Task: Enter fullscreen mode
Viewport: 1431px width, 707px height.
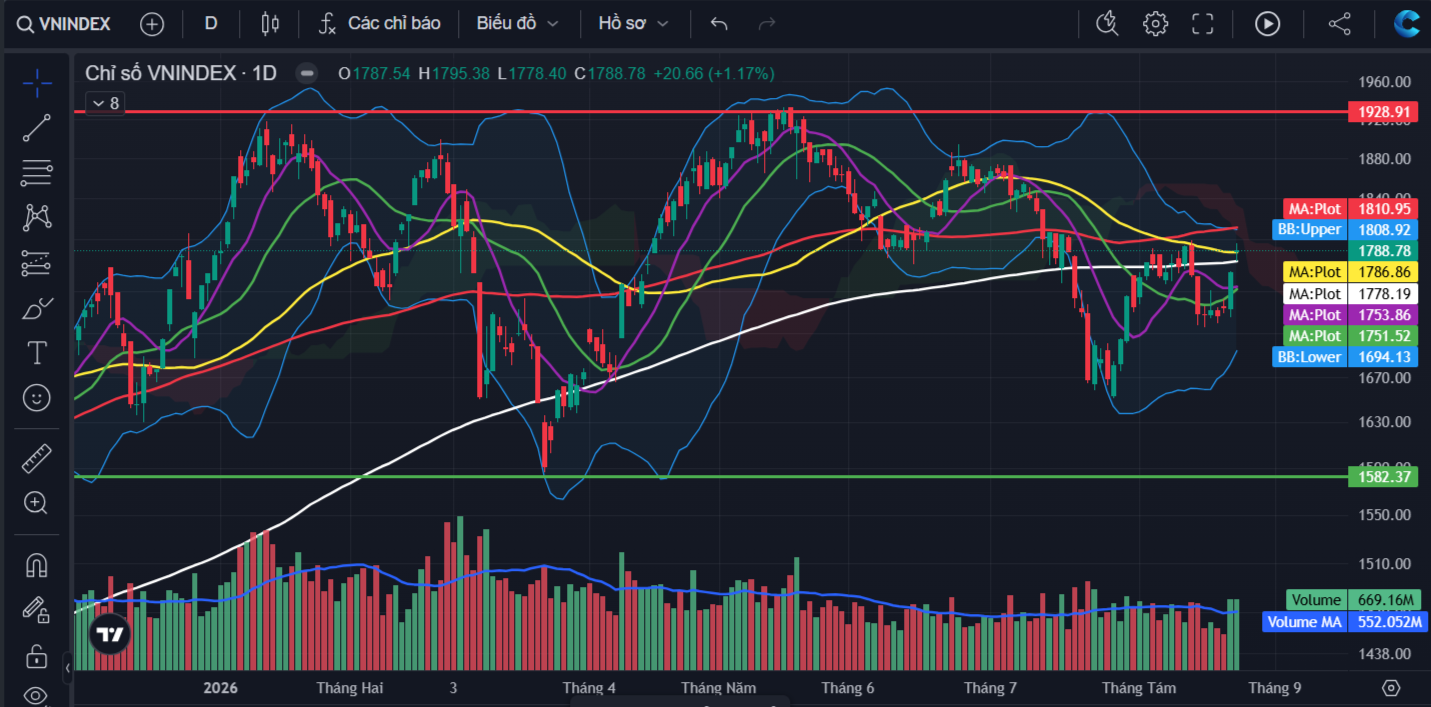Action: click(1203, 23)
